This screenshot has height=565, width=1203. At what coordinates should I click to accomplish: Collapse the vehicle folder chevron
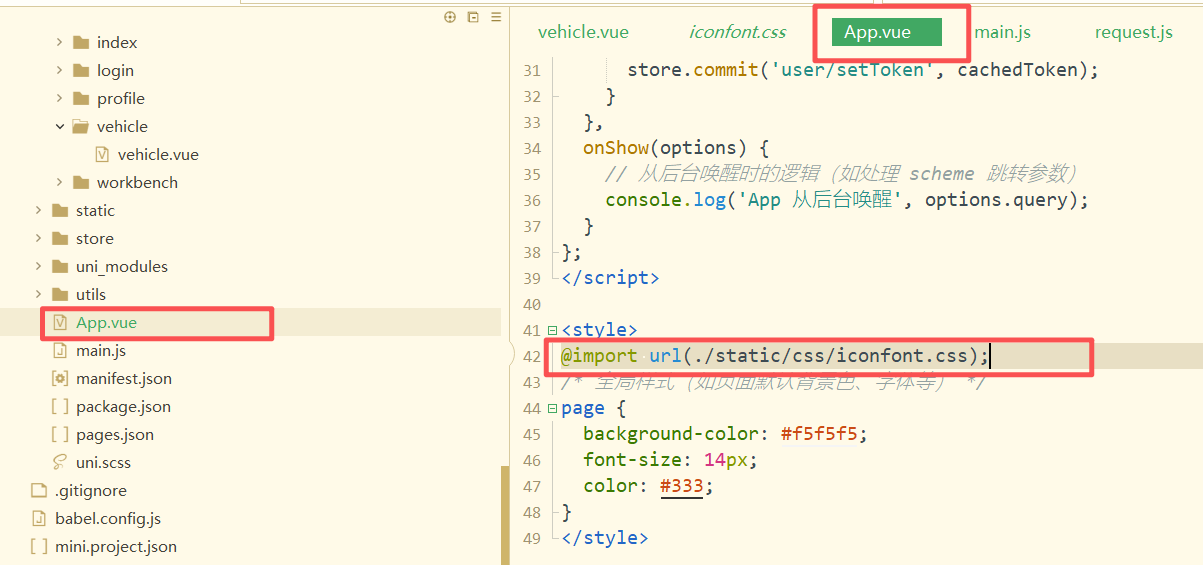click(x=59, y=126)
